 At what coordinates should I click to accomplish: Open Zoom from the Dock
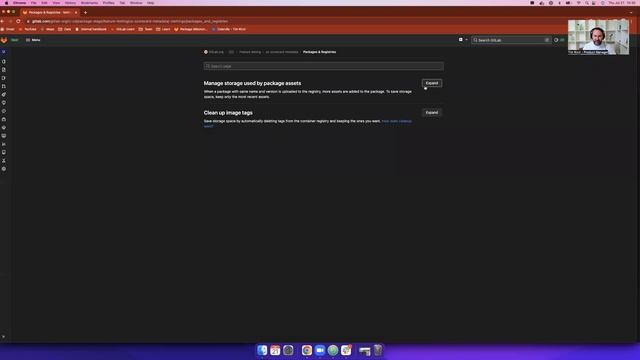(320, 350)
